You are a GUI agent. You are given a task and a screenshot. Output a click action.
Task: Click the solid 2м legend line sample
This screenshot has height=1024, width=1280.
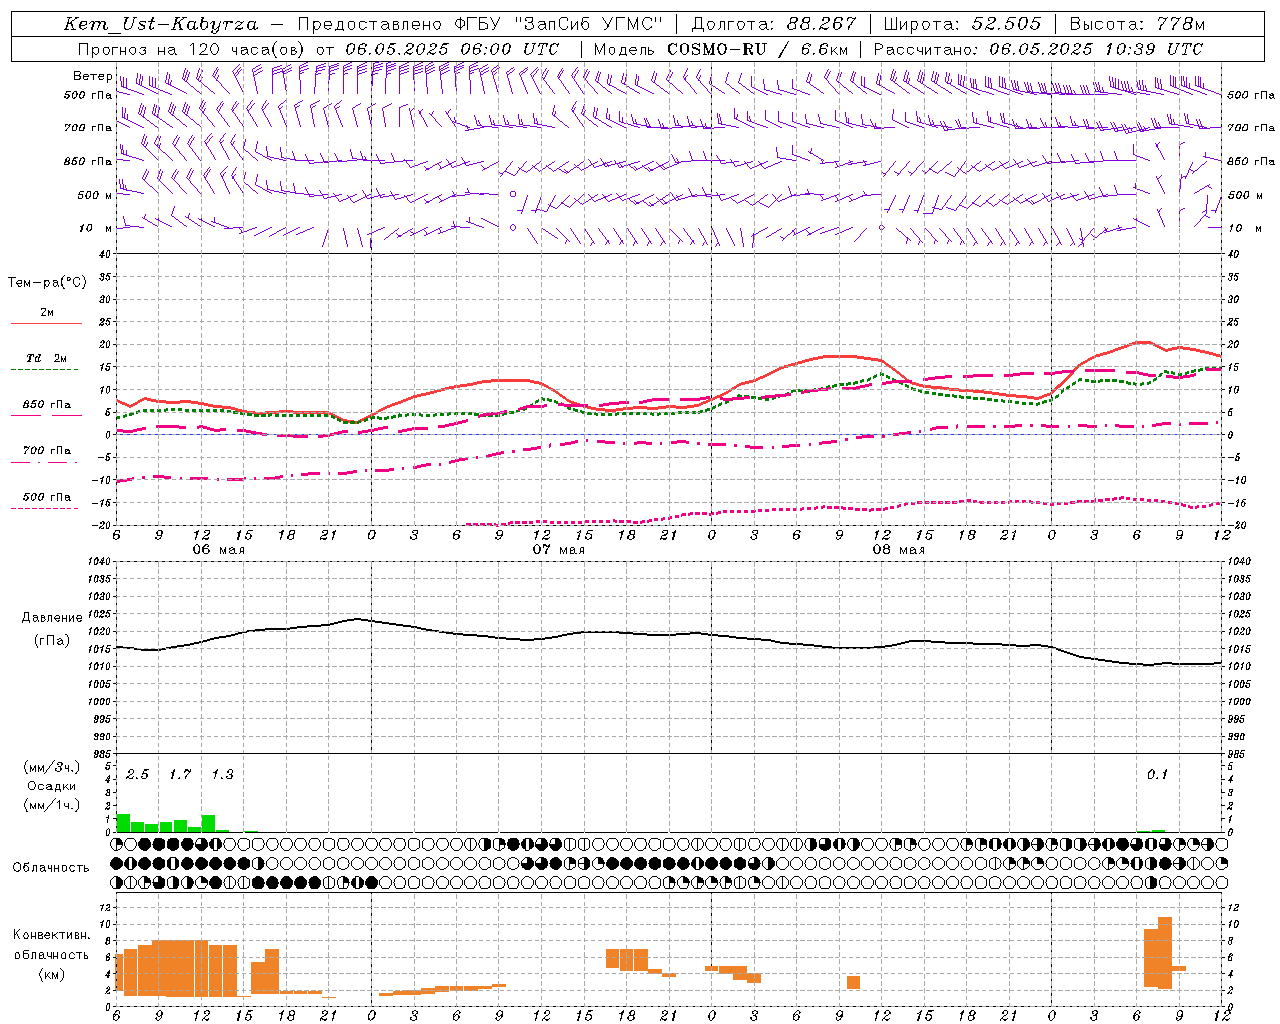(46, 324)
